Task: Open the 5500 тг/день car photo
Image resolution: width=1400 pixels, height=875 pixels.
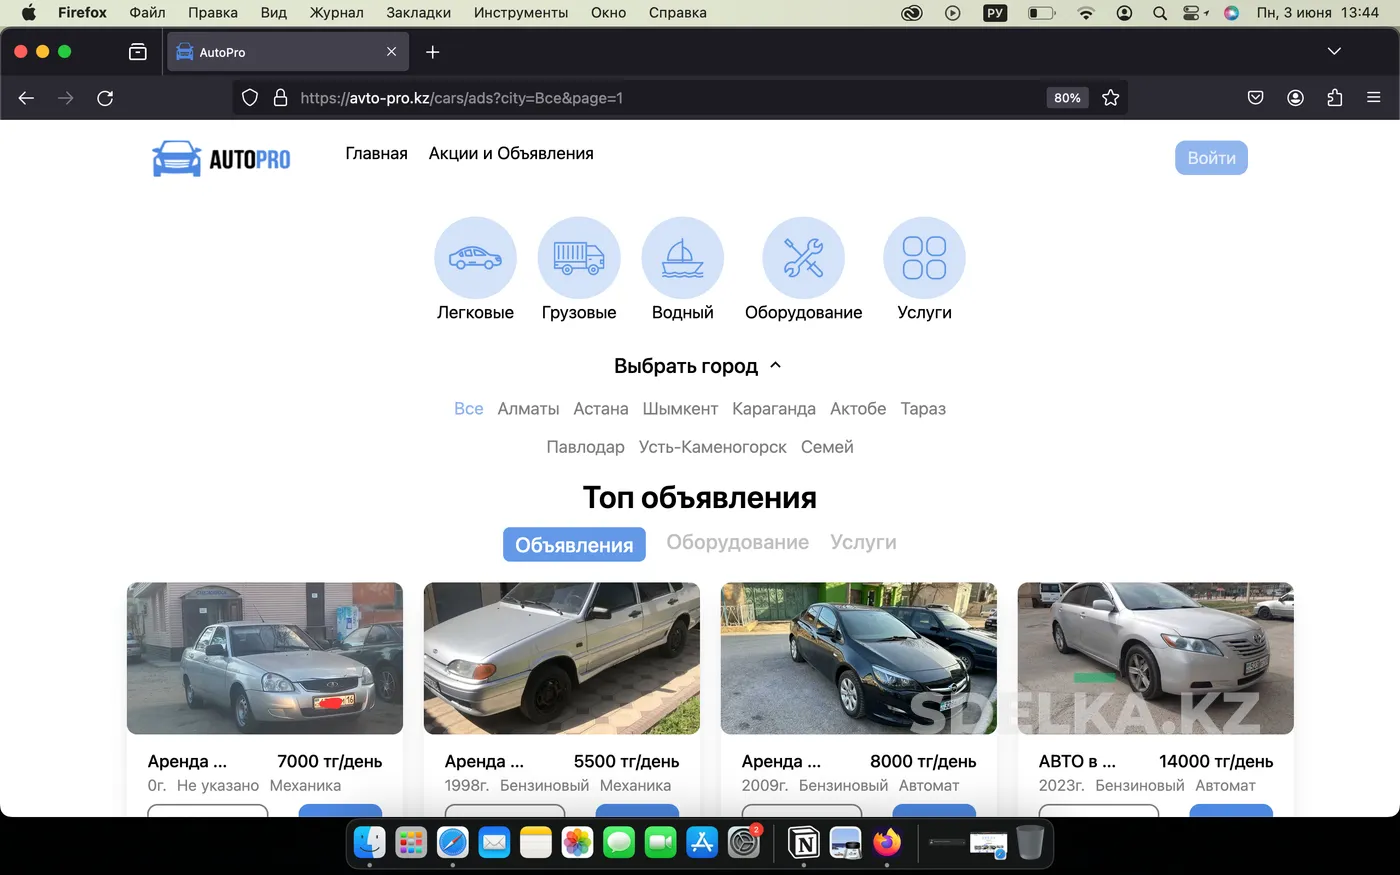Action: coord(562,659)
